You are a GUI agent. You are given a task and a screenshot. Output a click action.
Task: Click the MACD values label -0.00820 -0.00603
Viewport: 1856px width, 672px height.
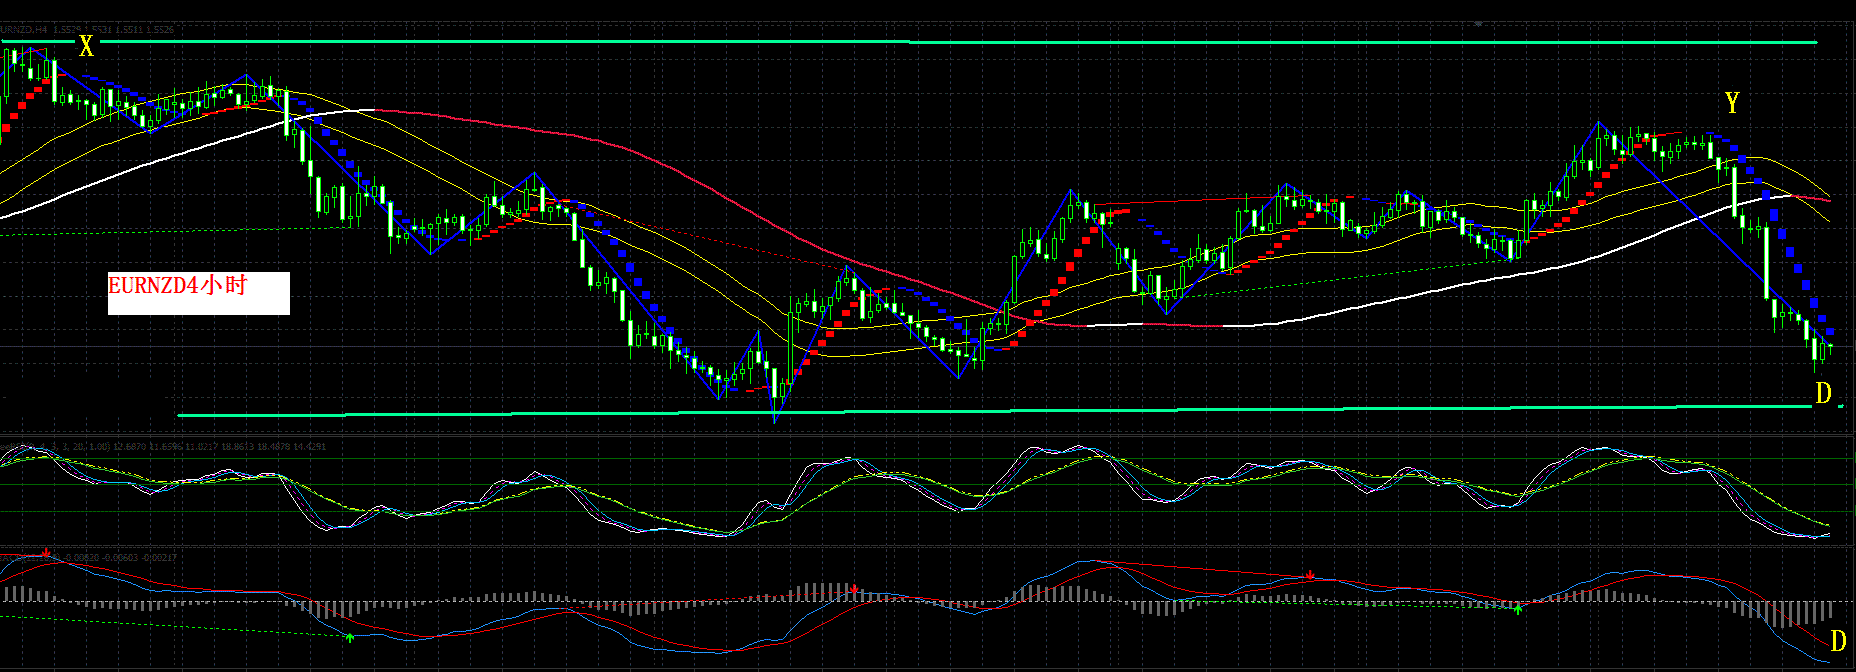(118, 557)
